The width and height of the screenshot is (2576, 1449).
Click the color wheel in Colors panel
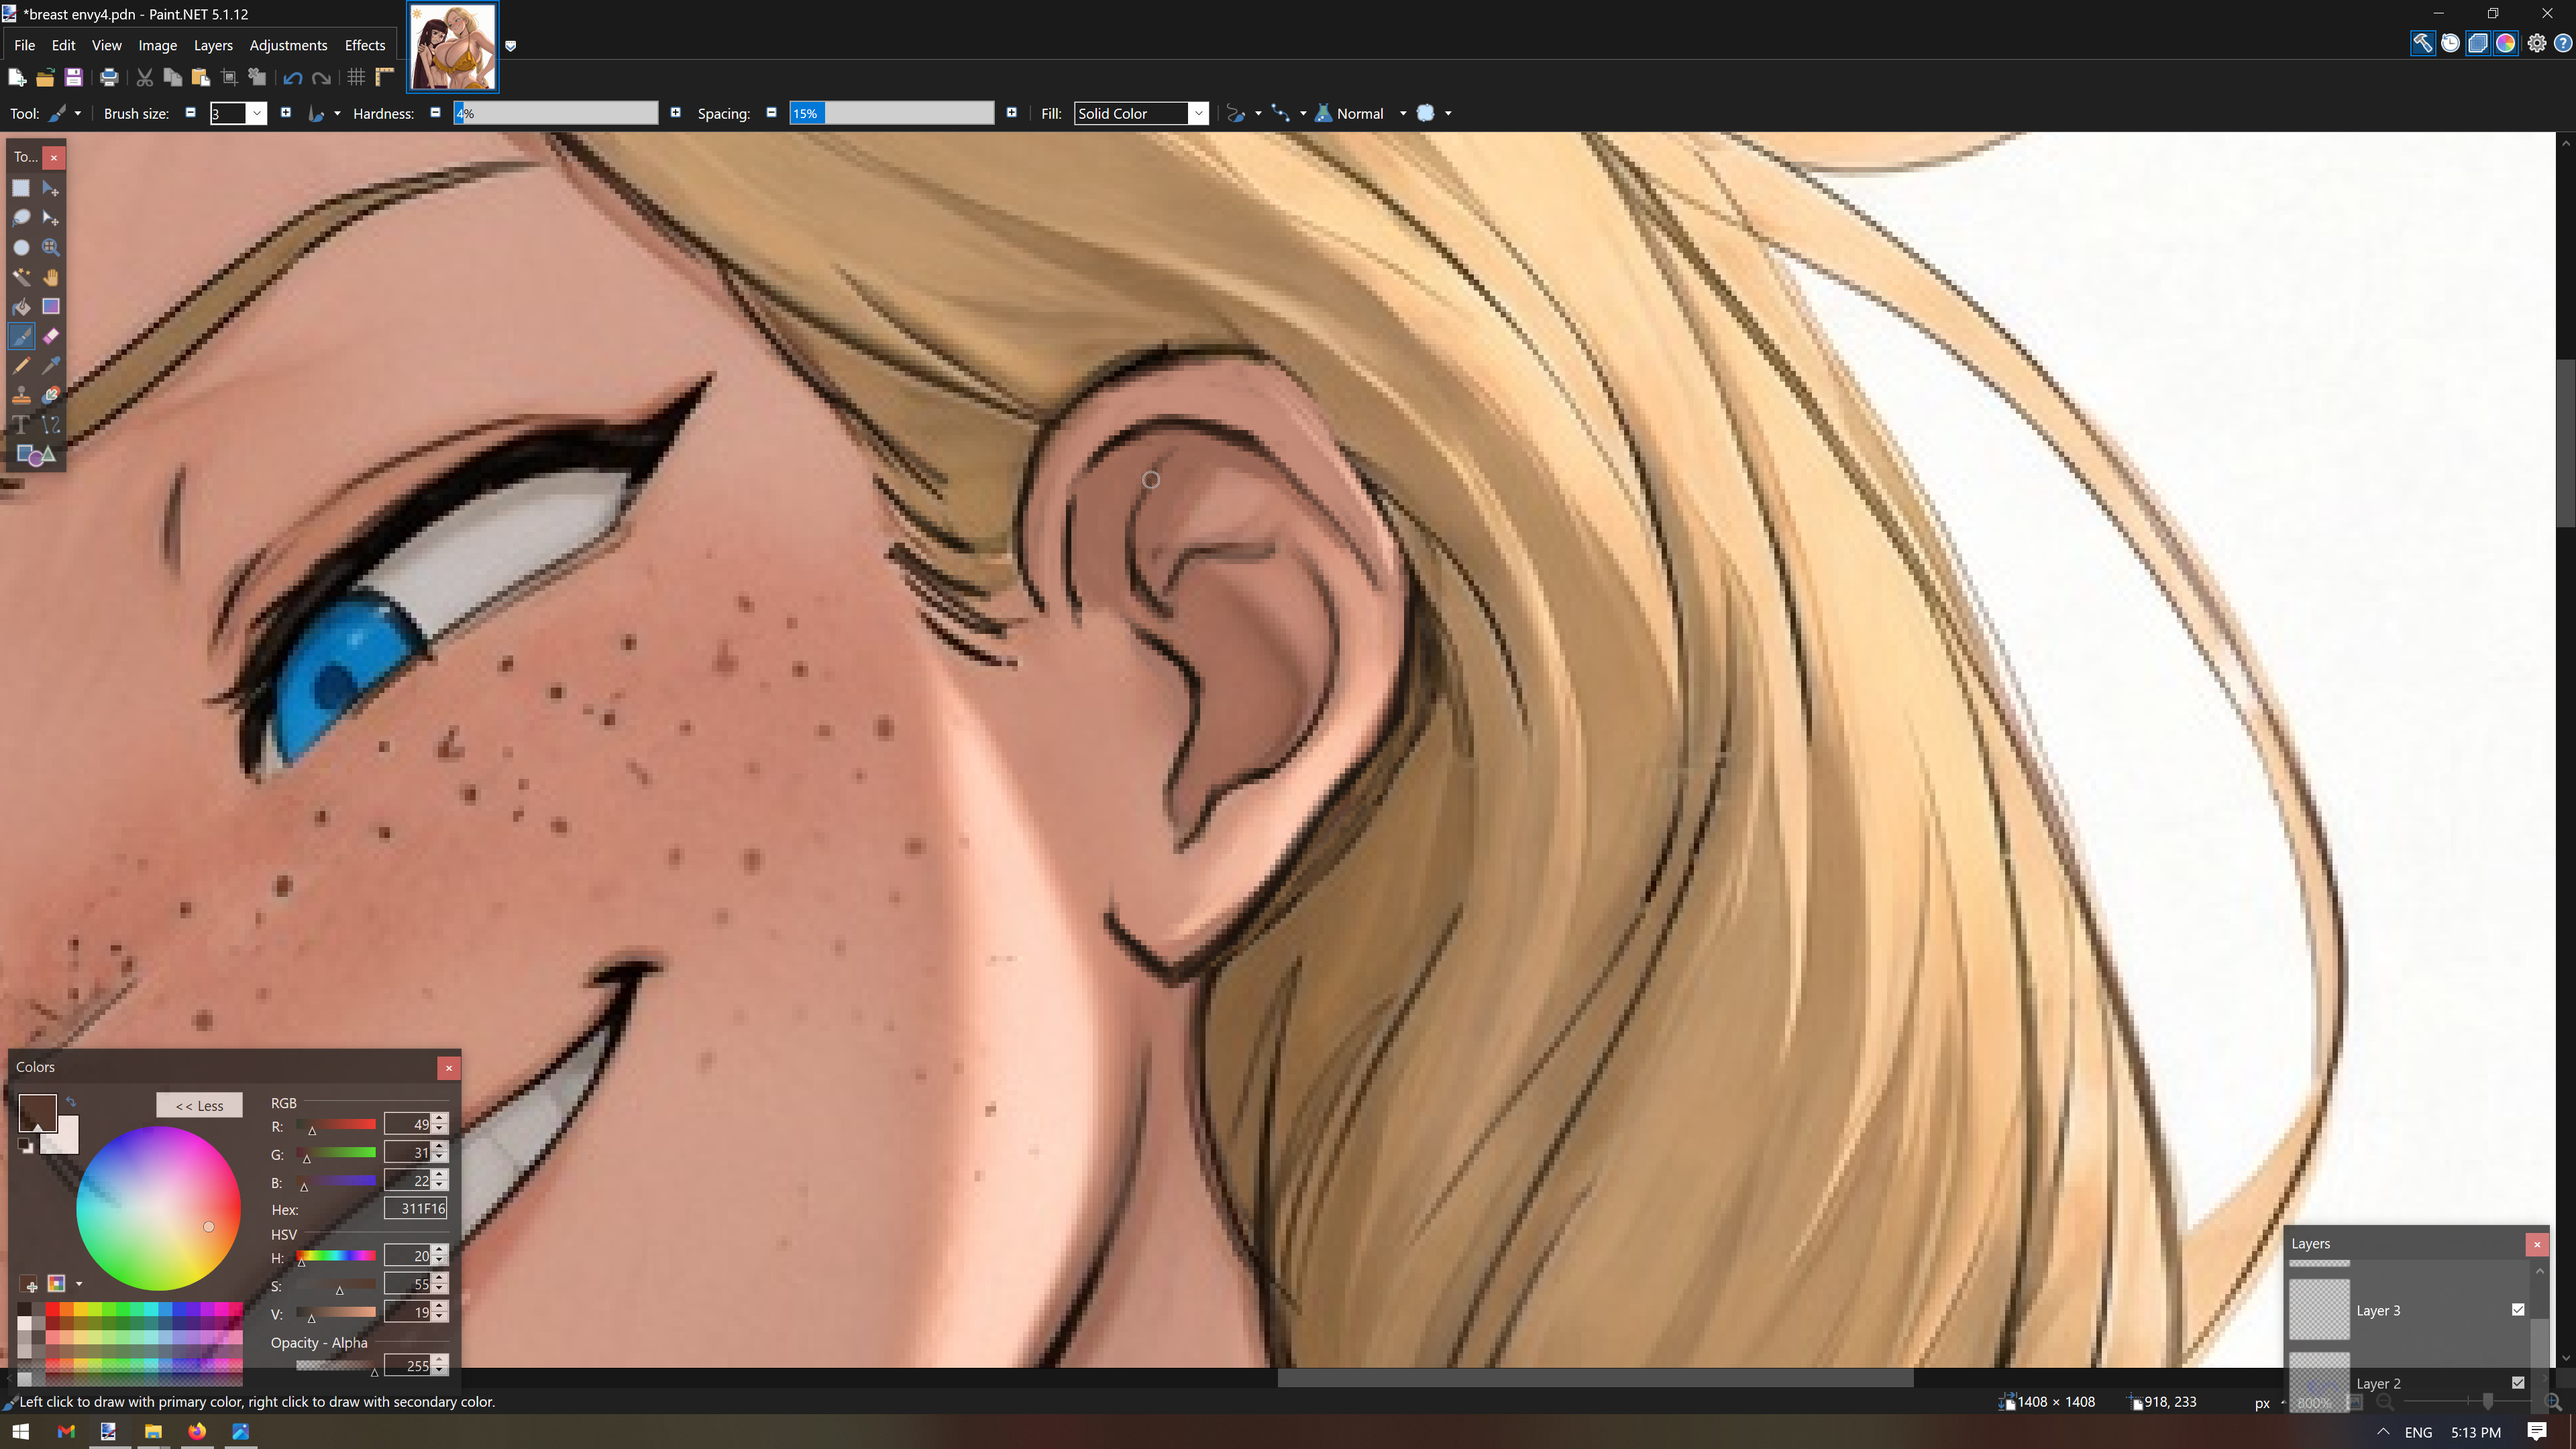point(158,1208)
